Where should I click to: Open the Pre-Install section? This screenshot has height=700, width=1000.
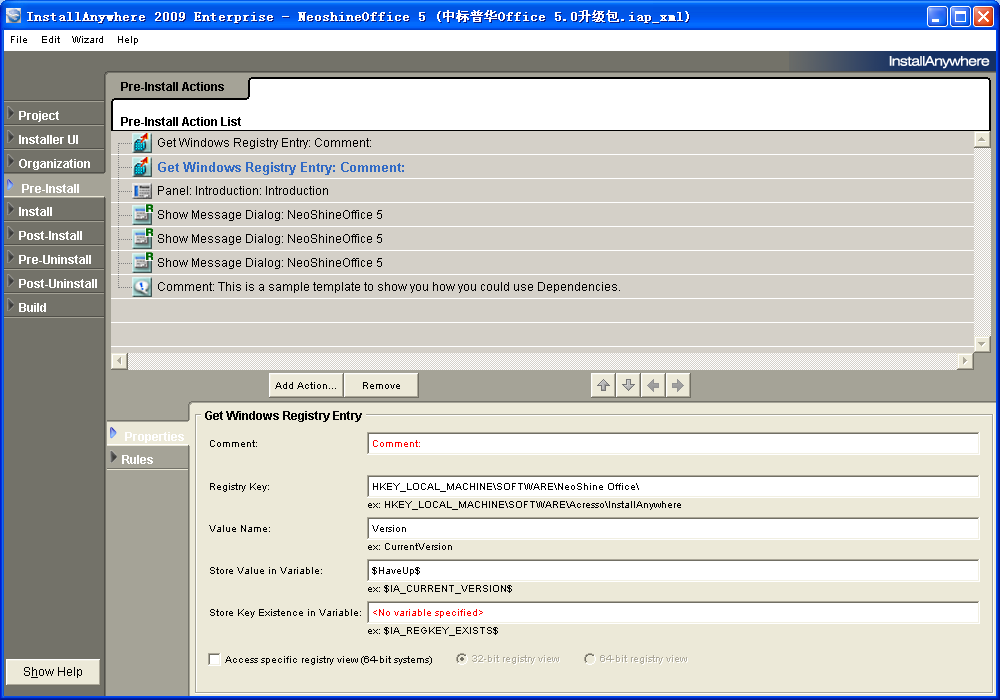tap(54, 188)
